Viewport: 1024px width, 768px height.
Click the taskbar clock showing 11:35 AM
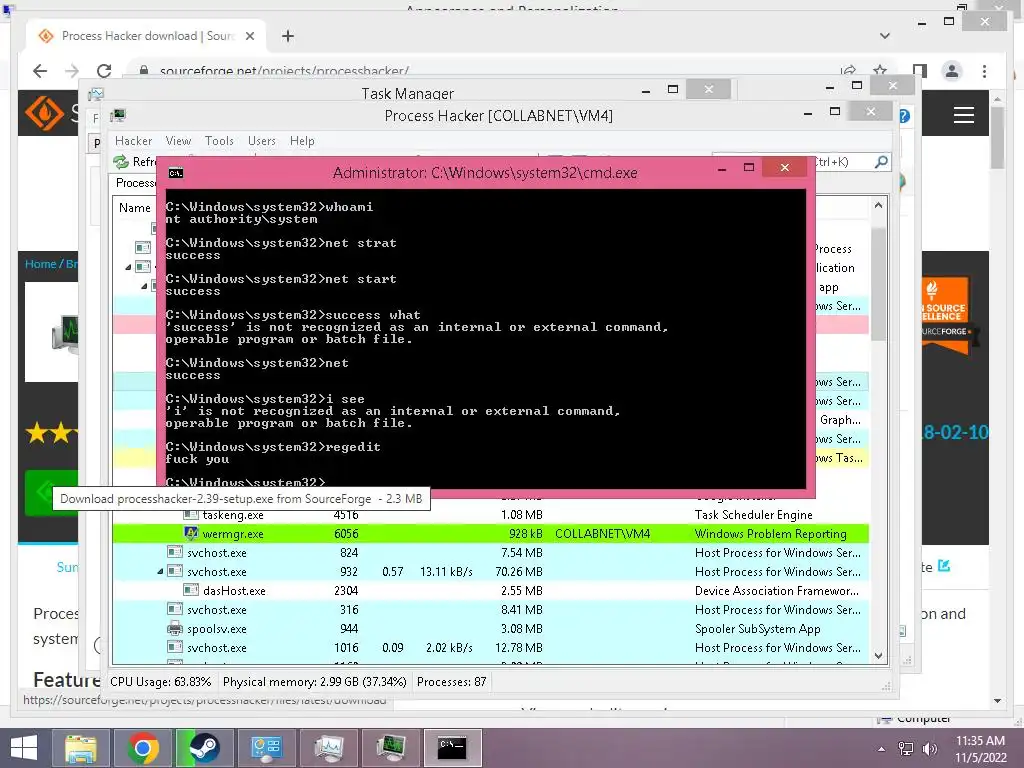[x=980, y=749]
